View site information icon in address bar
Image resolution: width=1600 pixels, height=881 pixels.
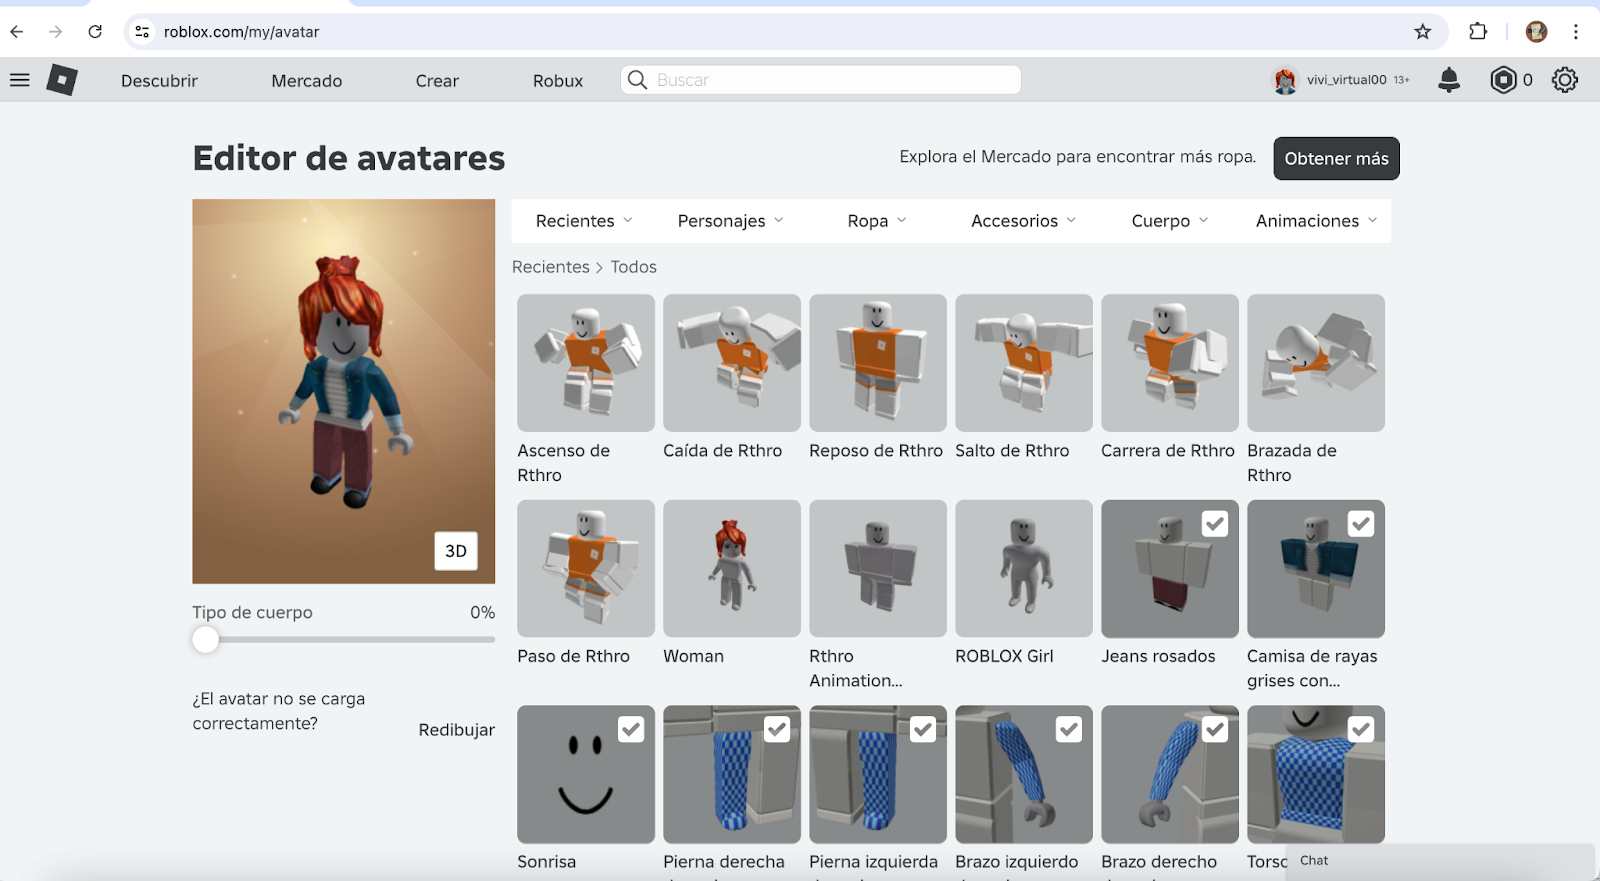pyautogui.click(x=143, y=32)
